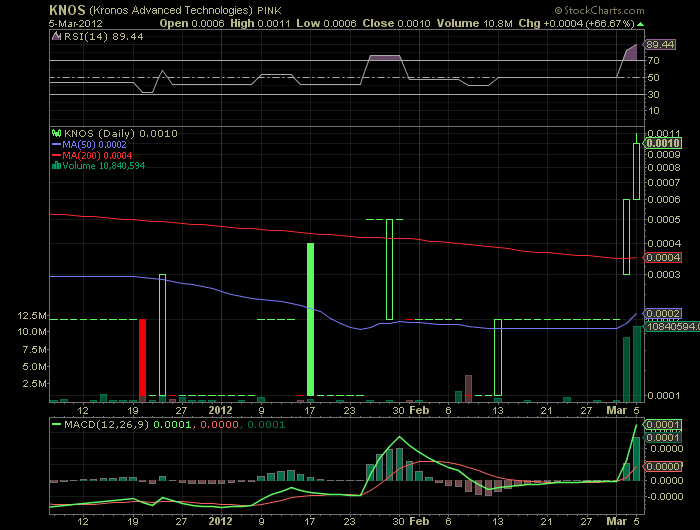Select the hollow candlestick near Jan 30
This screenshot has height=530, width=700.
[x=389, y=269]
